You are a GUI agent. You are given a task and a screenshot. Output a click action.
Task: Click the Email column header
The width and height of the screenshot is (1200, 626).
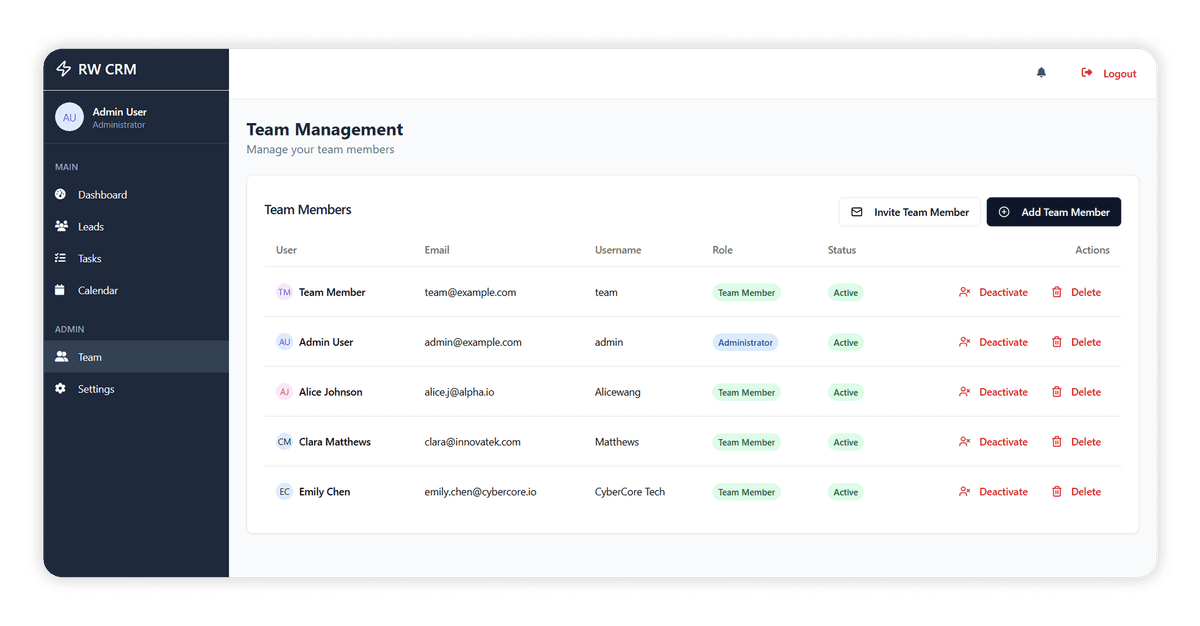[x=437, y=250]
